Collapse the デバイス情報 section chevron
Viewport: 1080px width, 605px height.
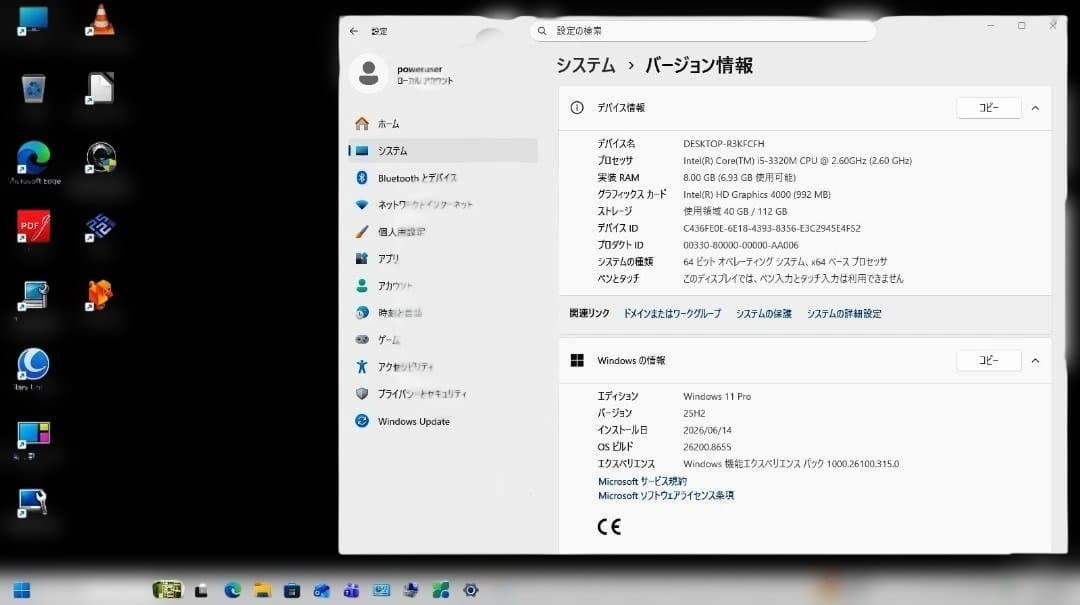[x=1035, y=108]
